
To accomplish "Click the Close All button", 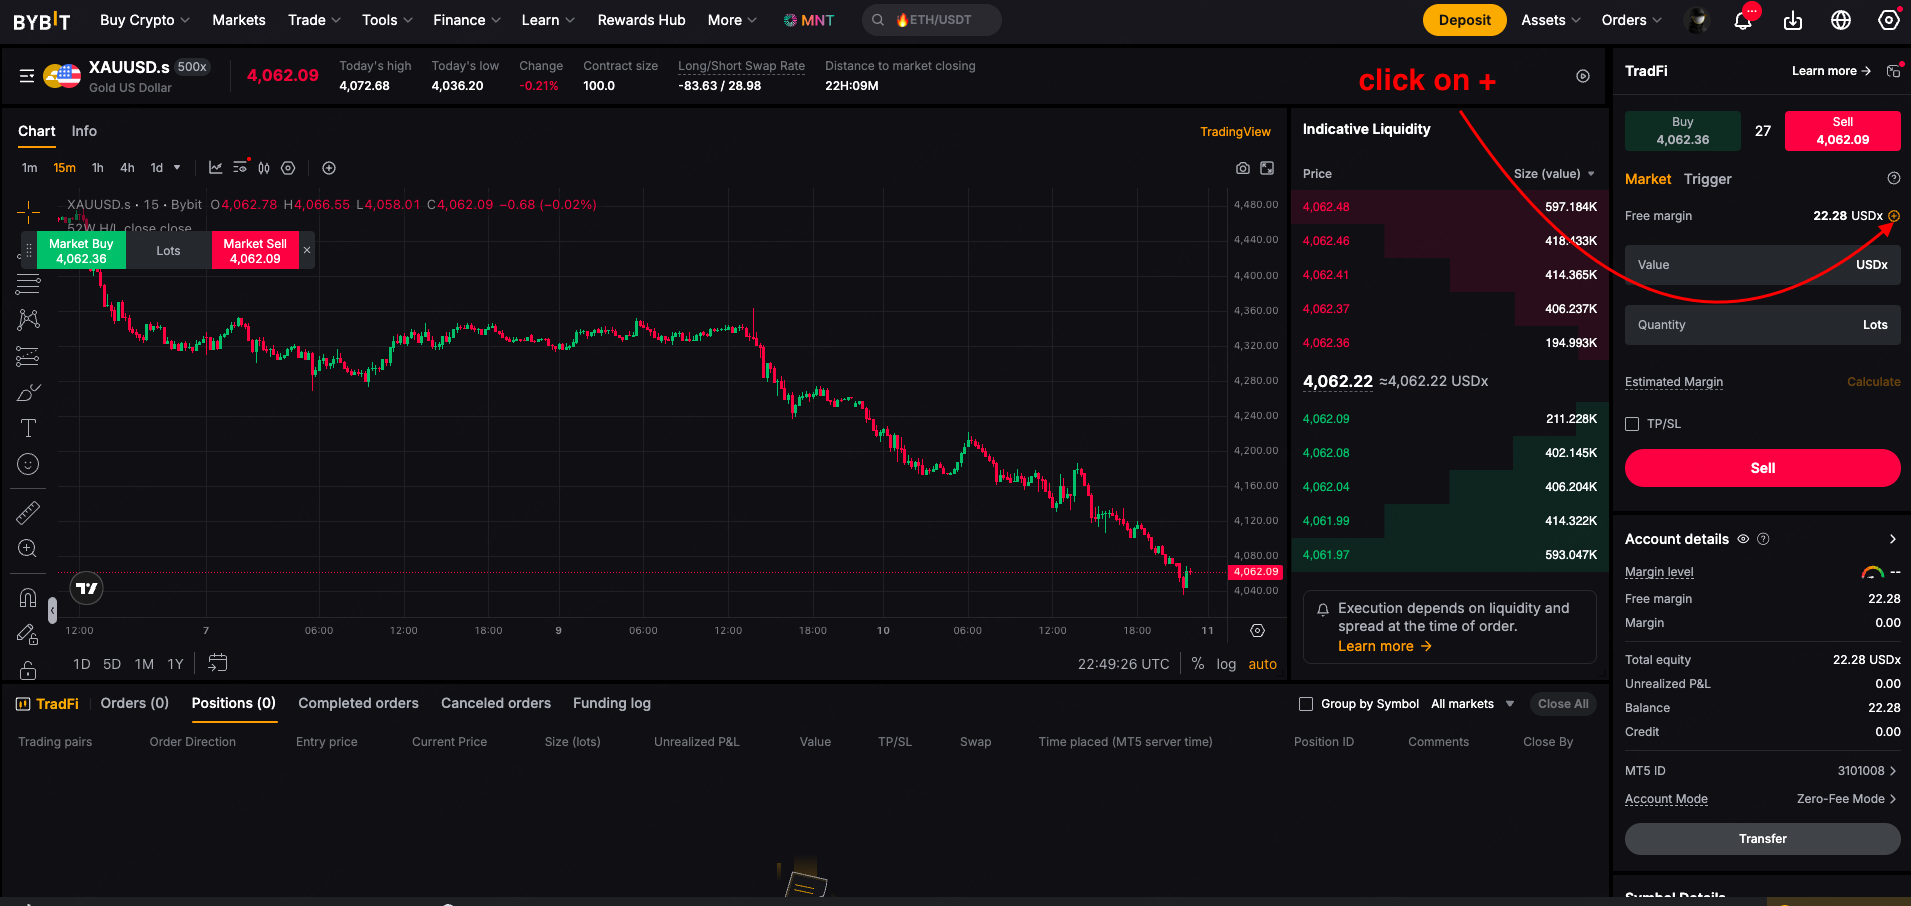I will [1563, 704].
